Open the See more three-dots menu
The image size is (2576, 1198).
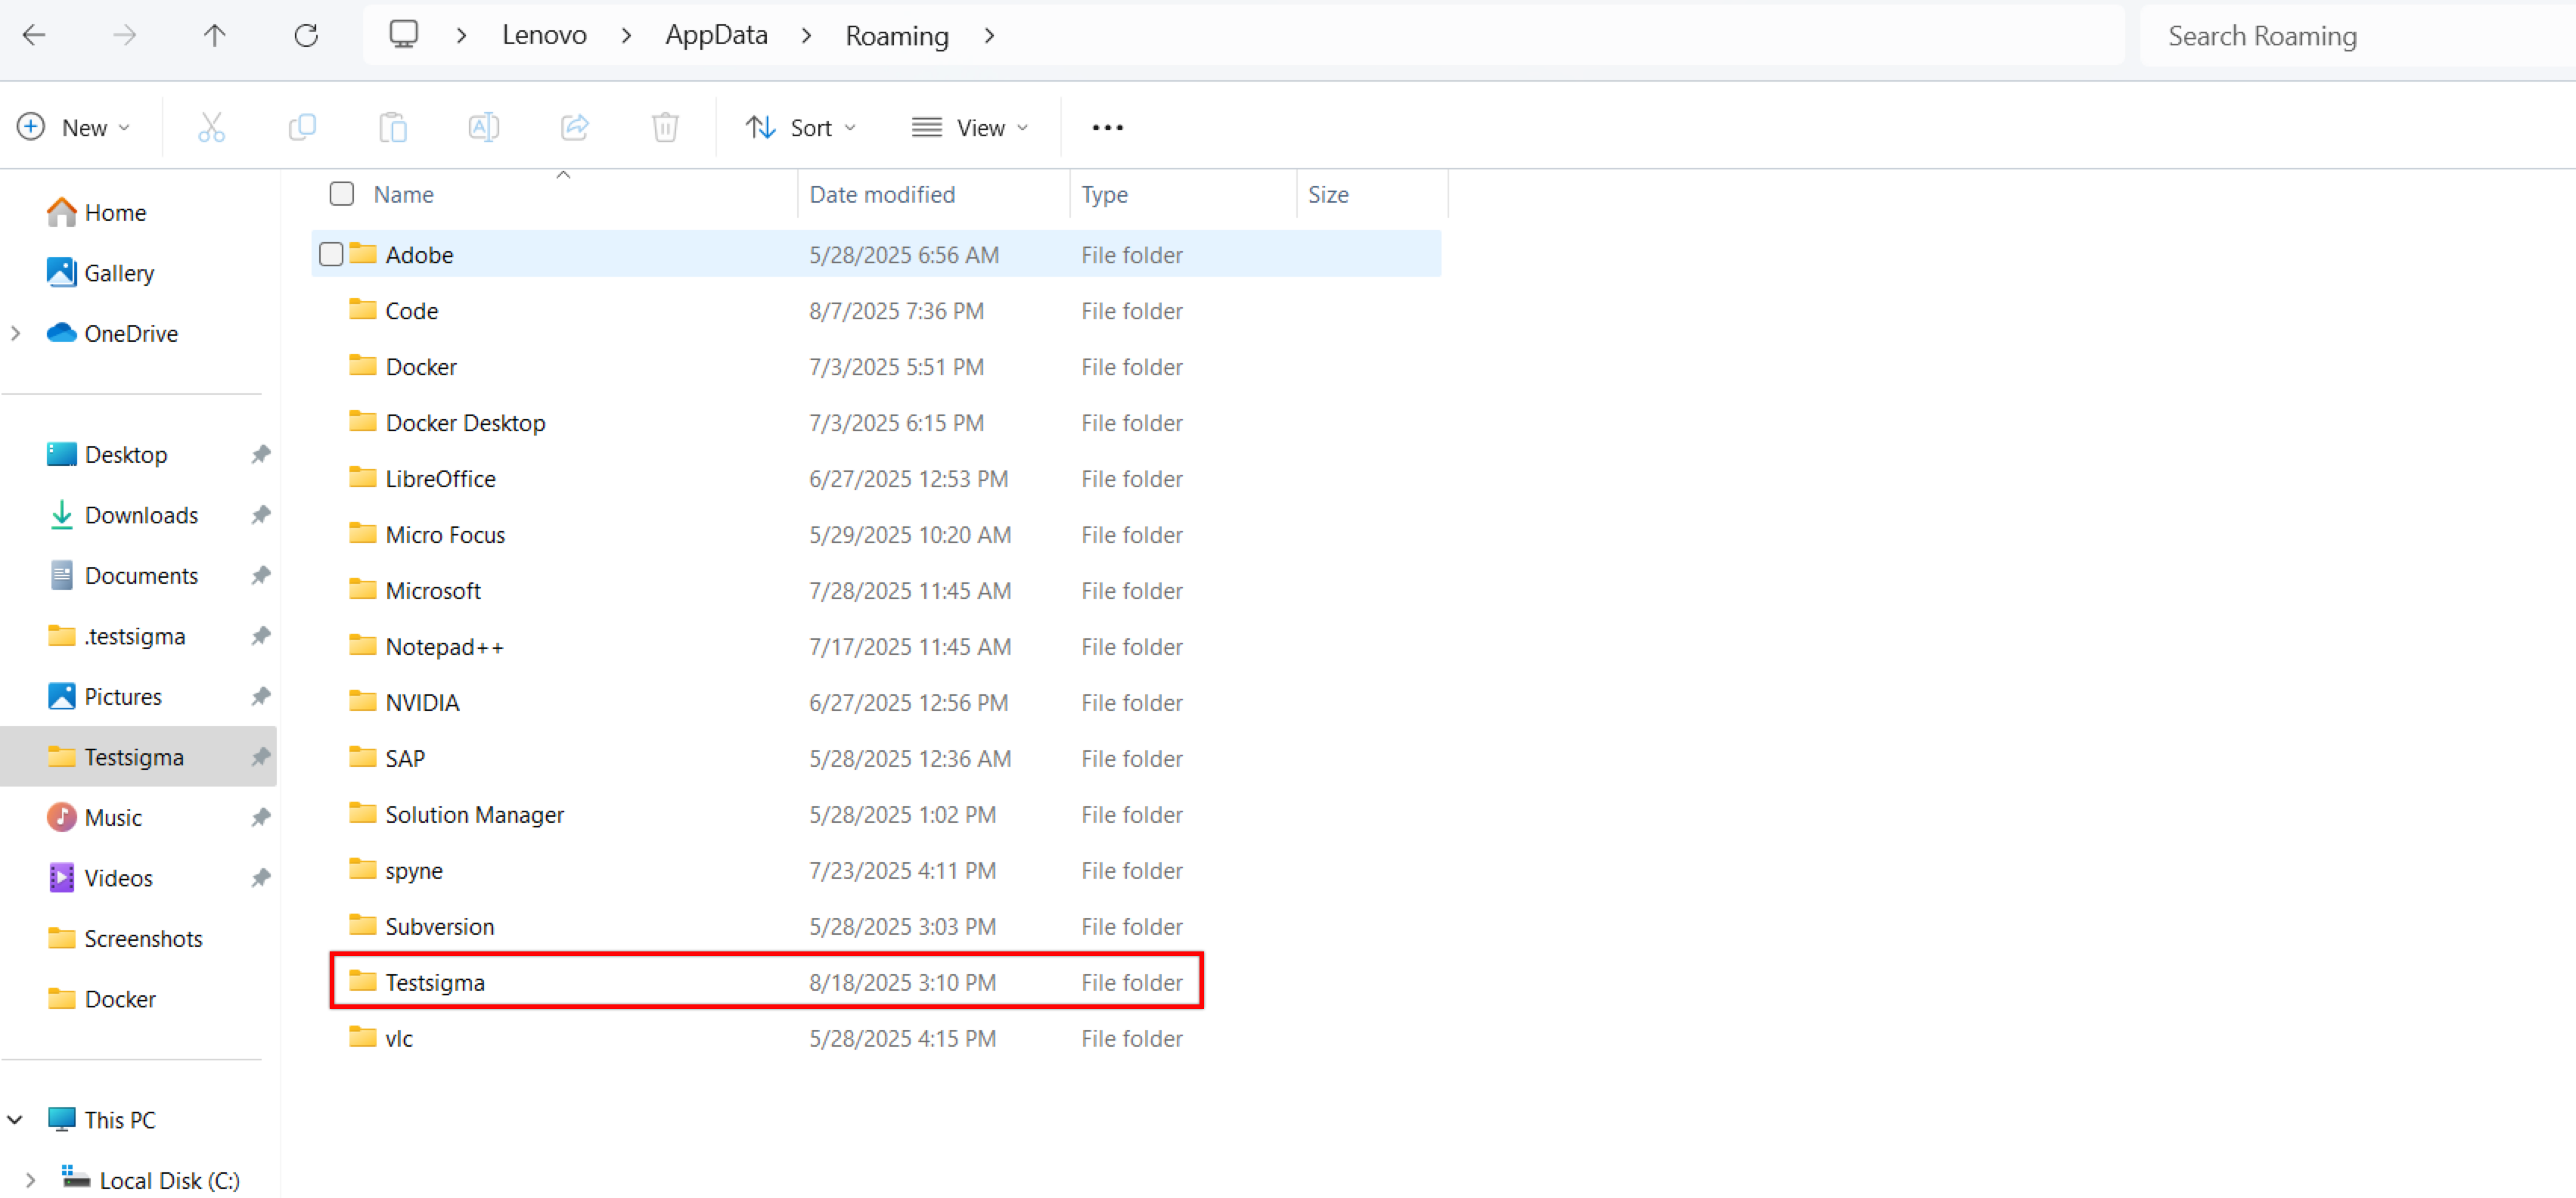pyautogui.click(x=1107, y=127)
